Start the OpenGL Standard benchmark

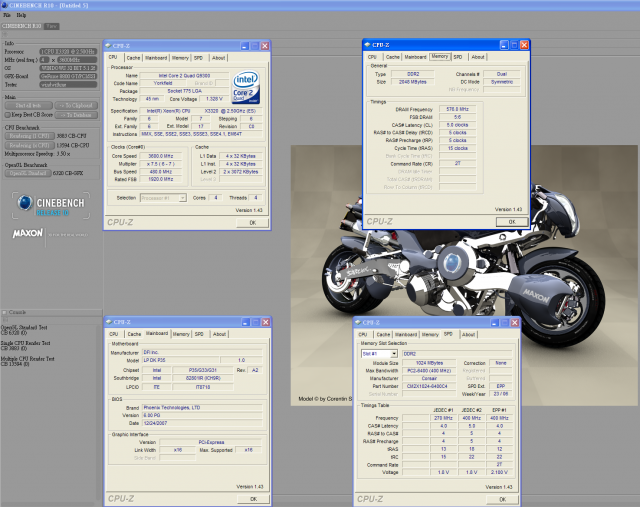click(x=28, y=173)
